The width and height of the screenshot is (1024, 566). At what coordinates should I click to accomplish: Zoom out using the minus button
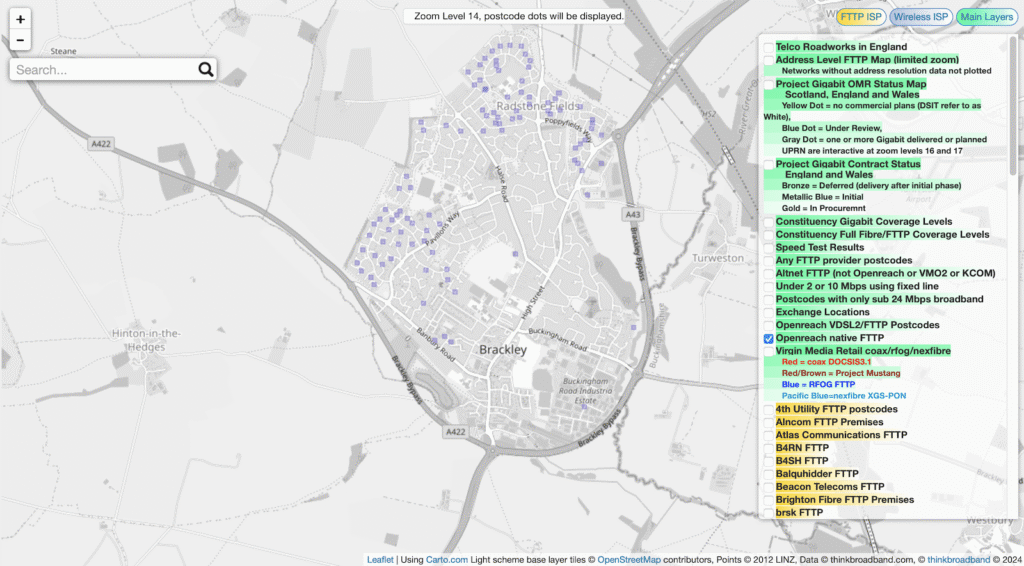pyautogui.click(x=21, y=41)
